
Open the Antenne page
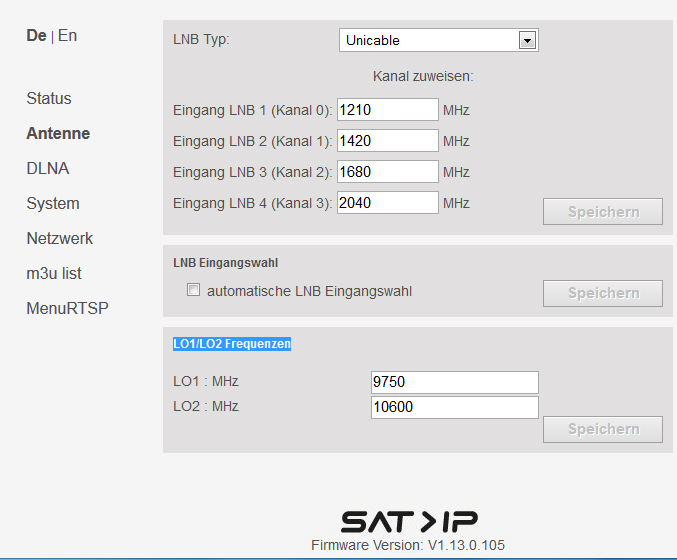coord(58,134)
